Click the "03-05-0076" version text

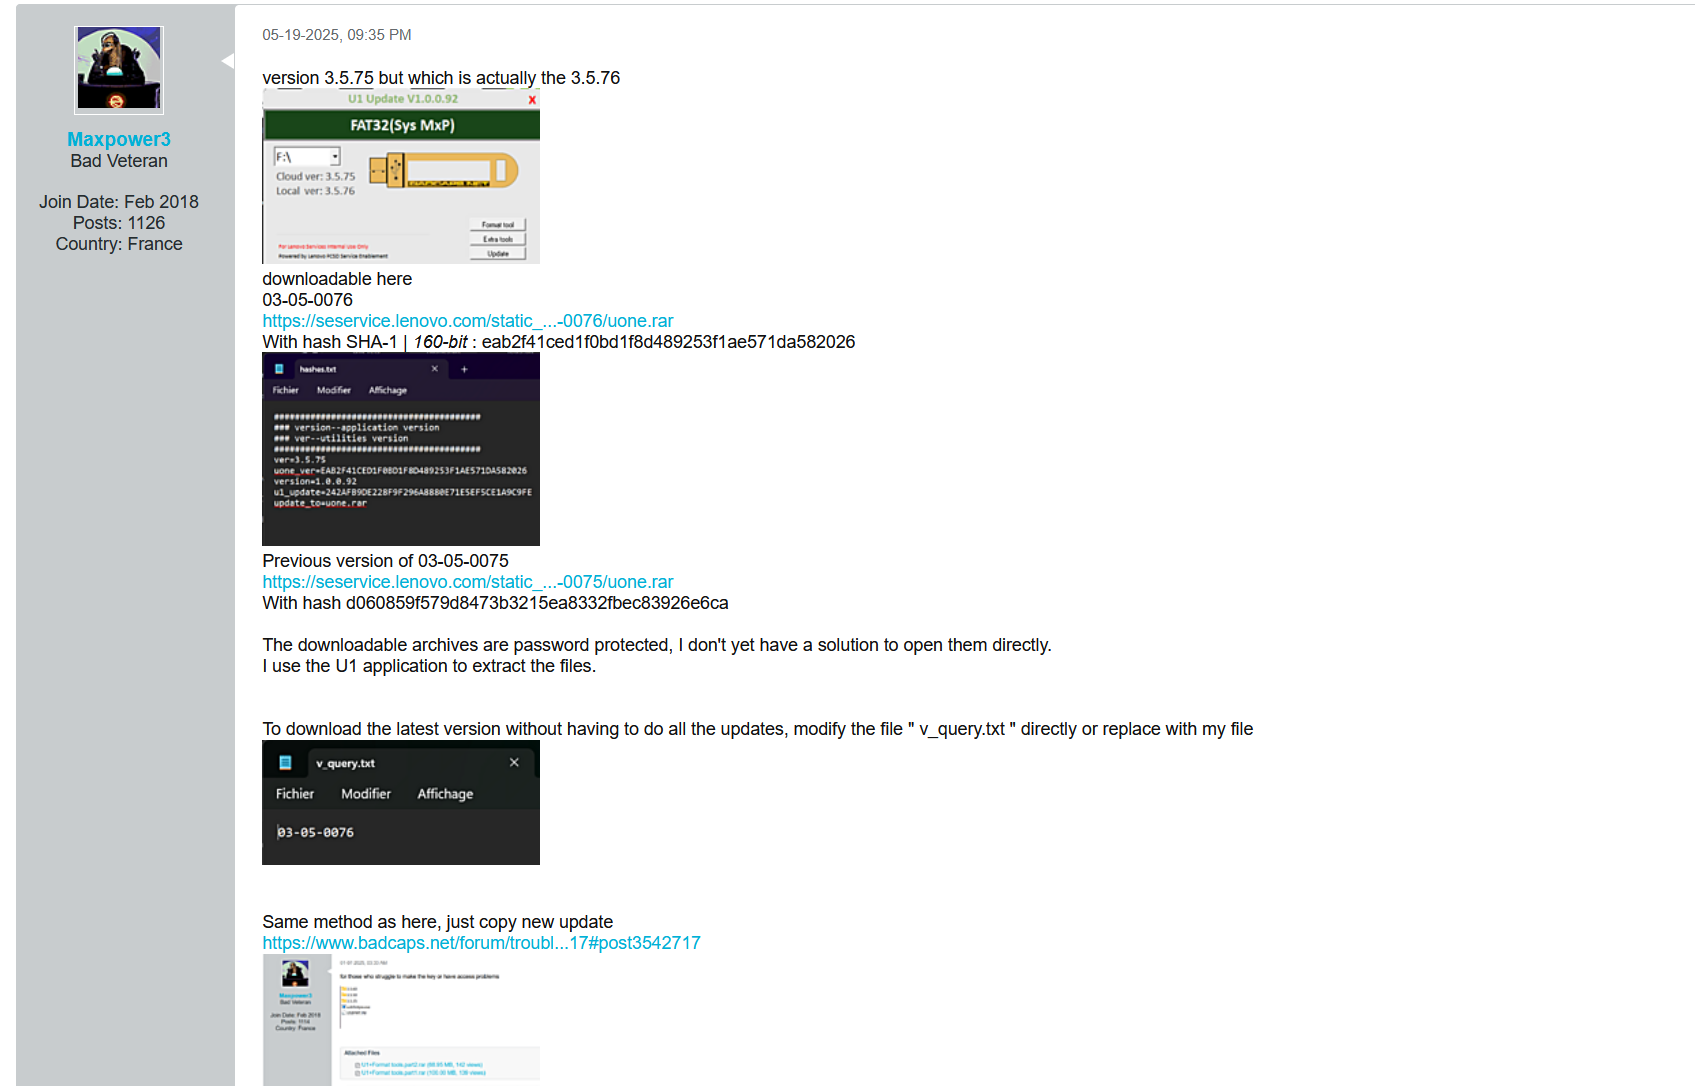(308, 300)
